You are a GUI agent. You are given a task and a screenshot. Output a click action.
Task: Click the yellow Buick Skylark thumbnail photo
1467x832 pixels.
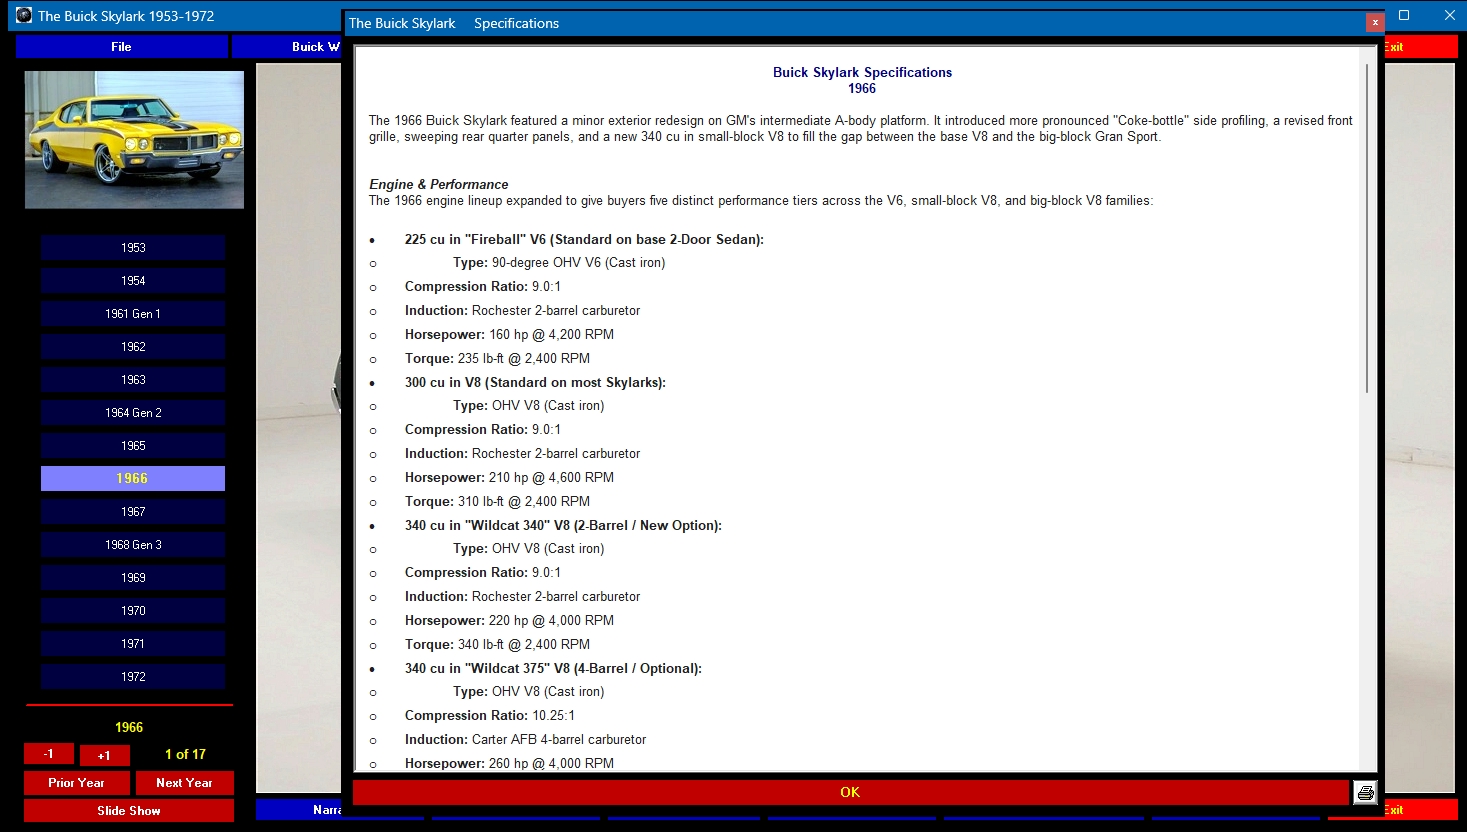[x=134, y=140]
